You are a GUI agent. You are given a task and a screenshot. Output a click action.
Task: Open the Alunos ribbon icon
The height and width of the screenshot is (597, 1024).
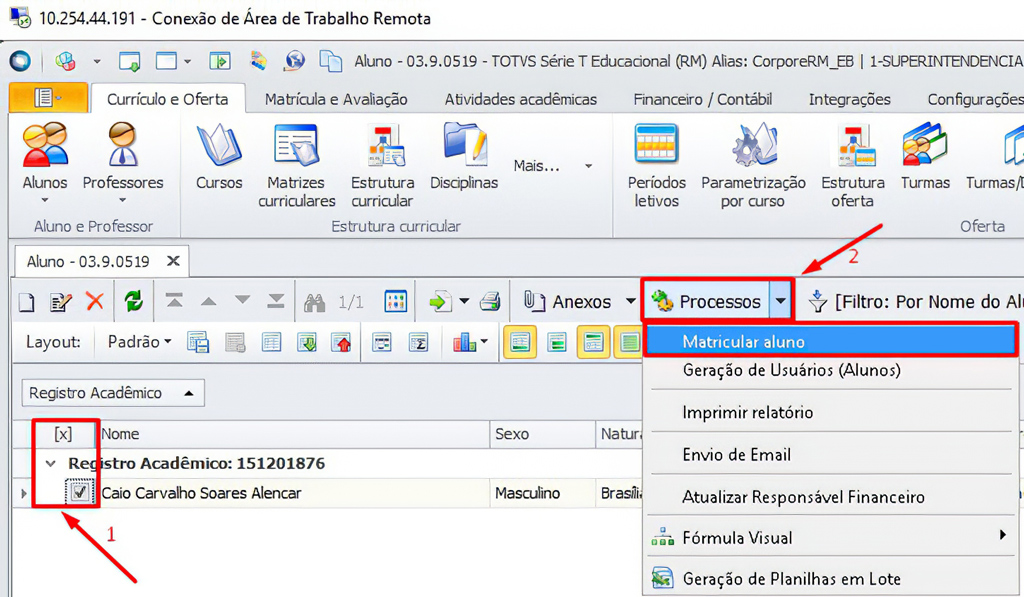pyautogui.click(x=45, y=146)
